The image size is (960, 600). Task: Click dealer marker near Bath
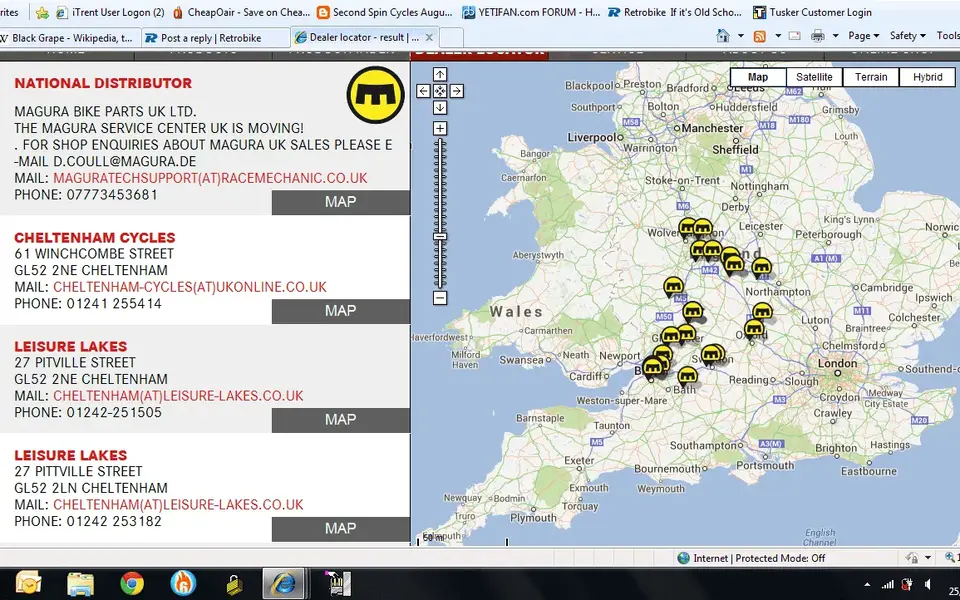[x=687, y=376]
